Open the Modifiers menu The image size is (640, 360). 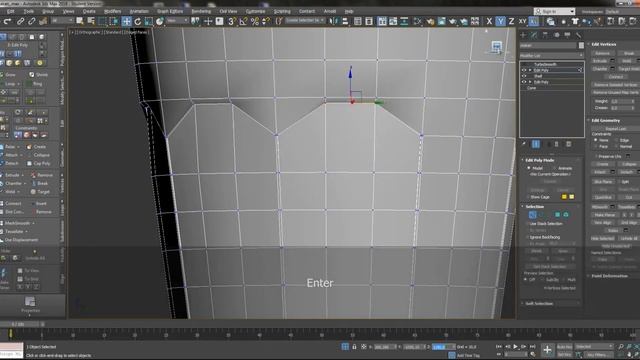112,11
